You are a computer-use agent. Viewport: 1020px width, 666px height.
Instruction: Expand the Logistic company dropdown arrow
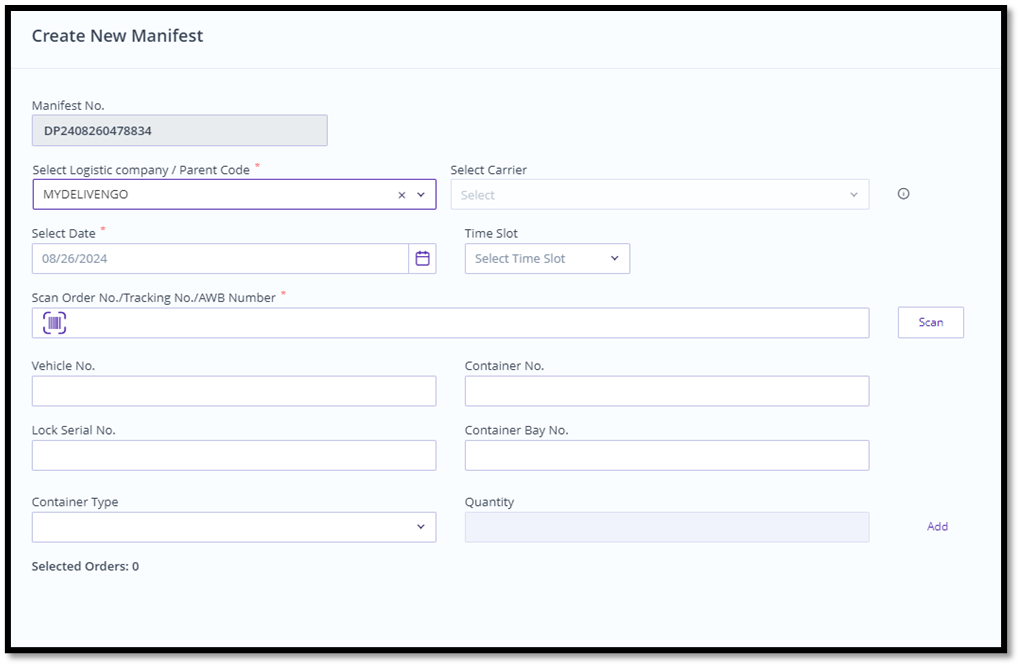point(421,195)
